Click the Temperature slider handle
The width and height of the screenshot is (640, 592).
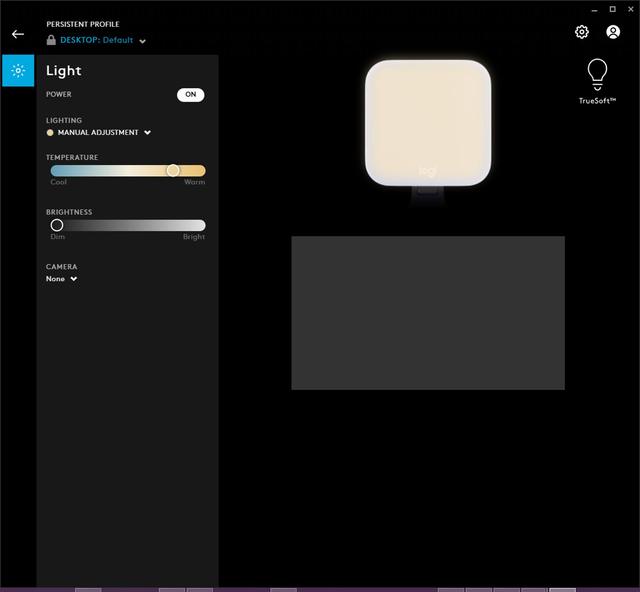(x=173, y=170)
